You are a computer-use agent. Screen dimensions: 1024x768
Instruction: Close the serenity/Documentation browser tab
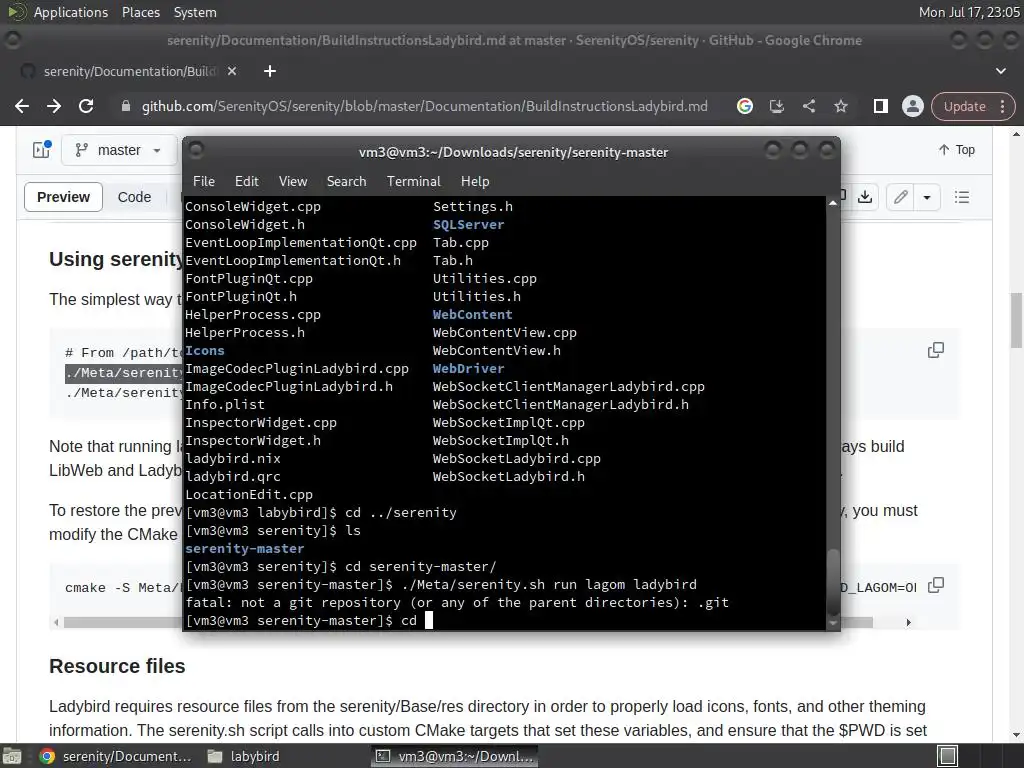232,71
